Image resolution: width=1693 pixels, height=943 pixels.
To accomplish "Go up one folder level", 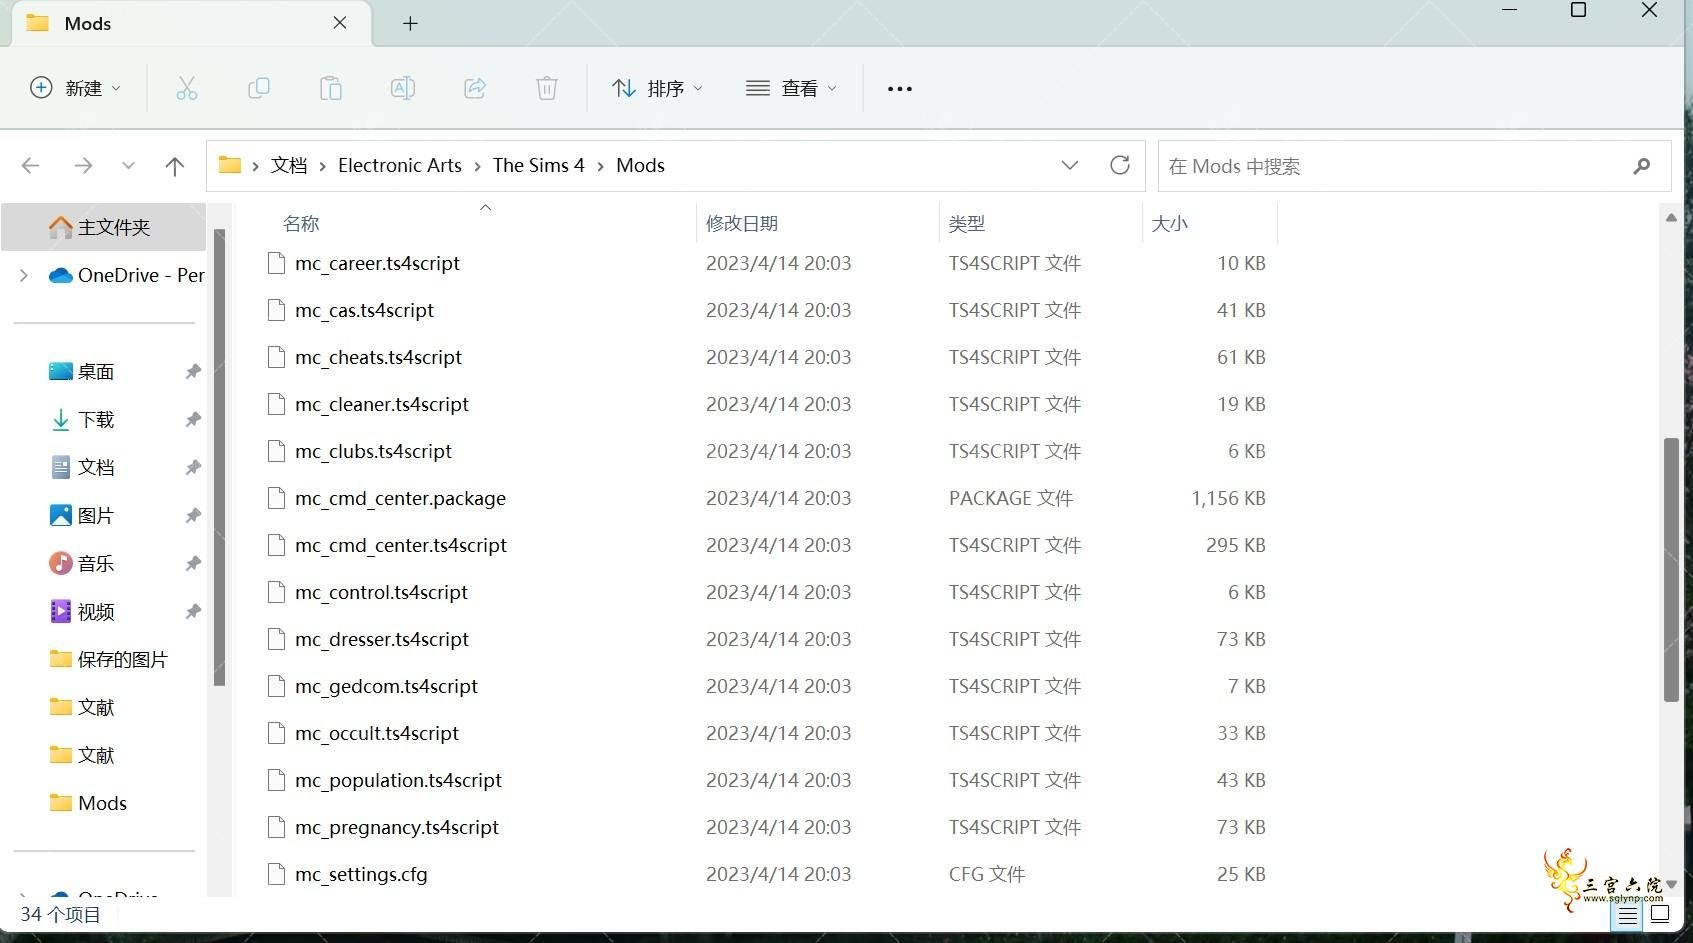I will pyautogui.click(x=175, y=166).
